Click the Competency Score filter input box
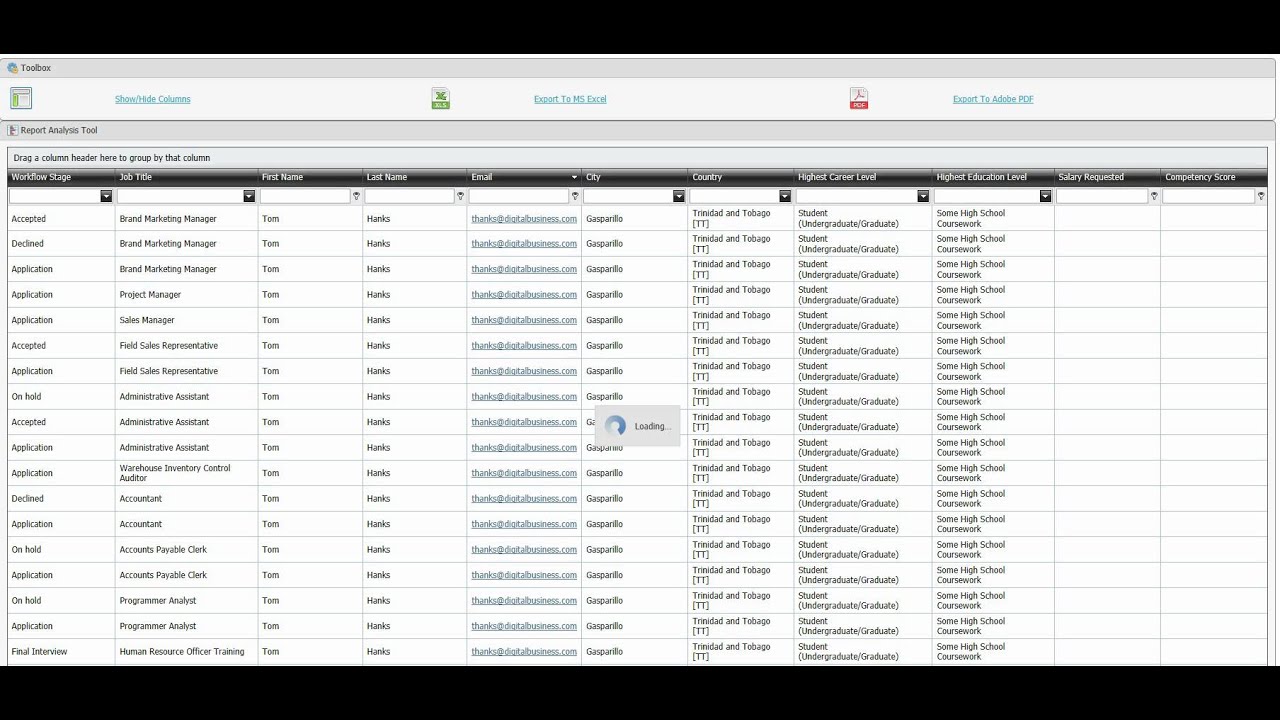Image resolution: width=1280 pixels, height=720 pixels. coord(1208,196)
